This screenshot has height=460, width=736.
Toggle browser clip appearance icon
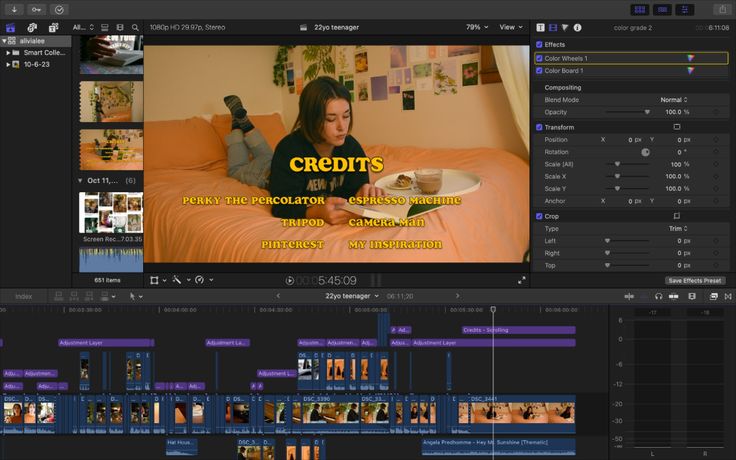click(x=105, y=28)
